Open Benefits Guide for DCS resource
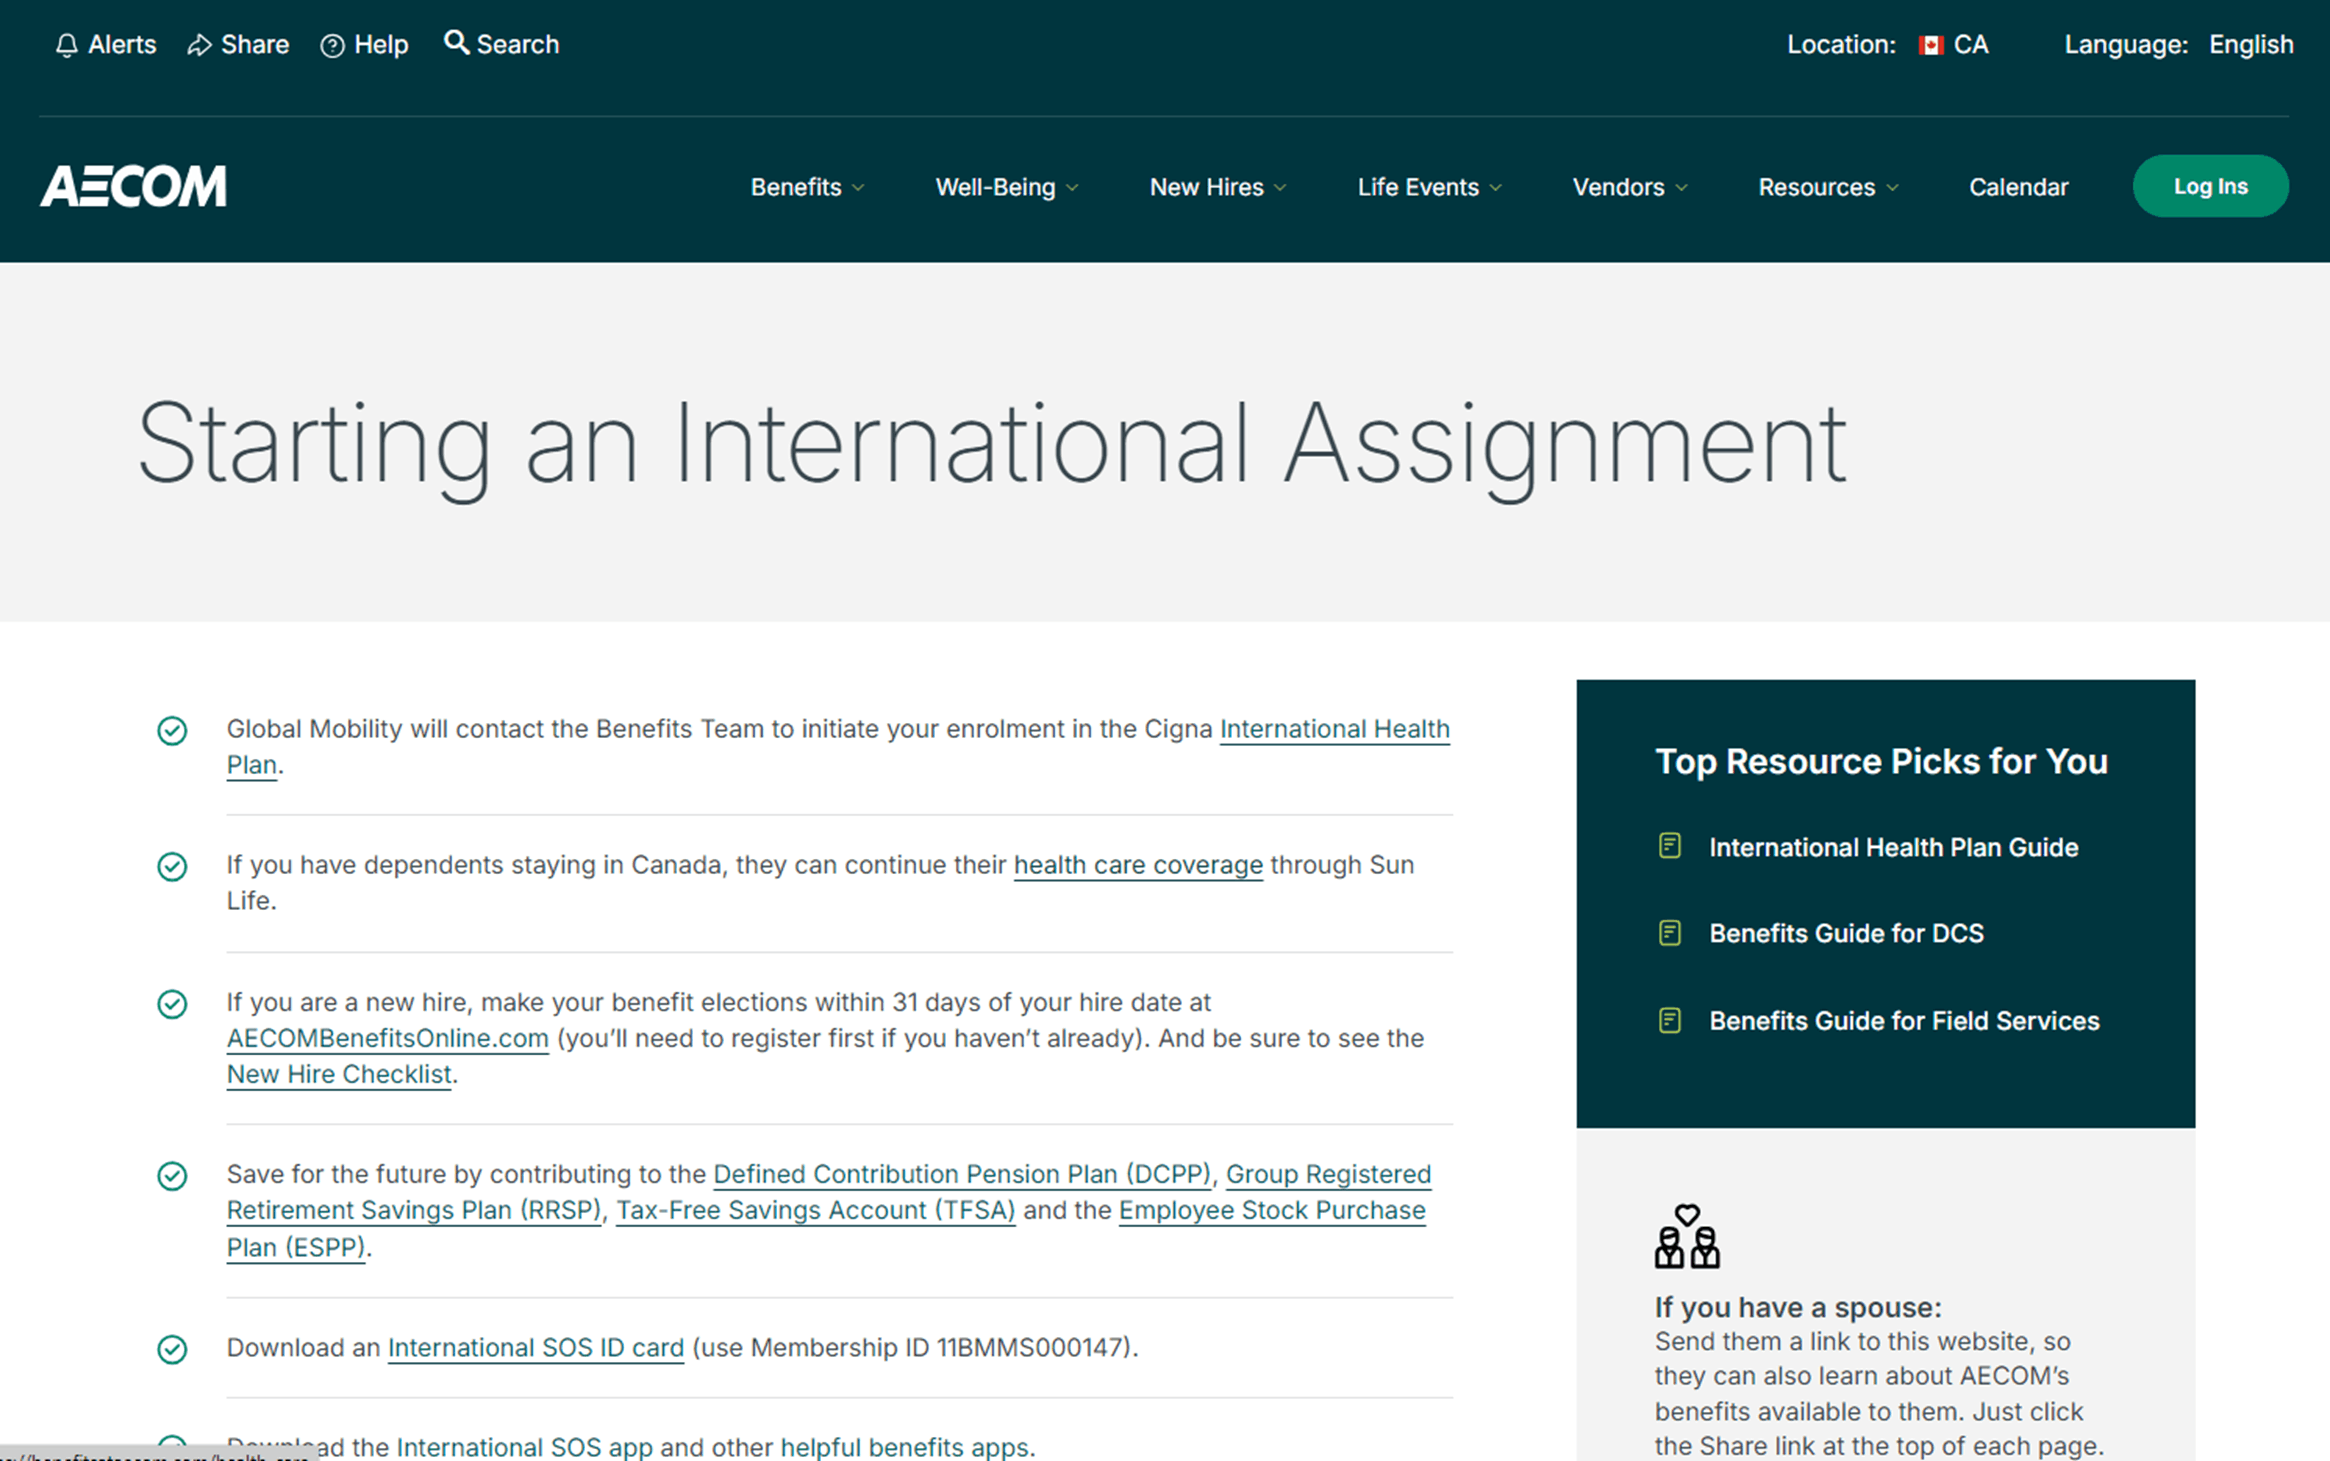2330x1461 pixels. point(1846,933)
